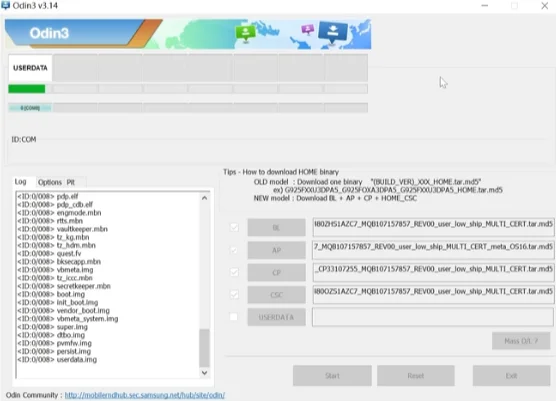The height and width of the screenshot is (401, 556).
Task: Toggle the BL file checkbox
Action: click(234, 227)
